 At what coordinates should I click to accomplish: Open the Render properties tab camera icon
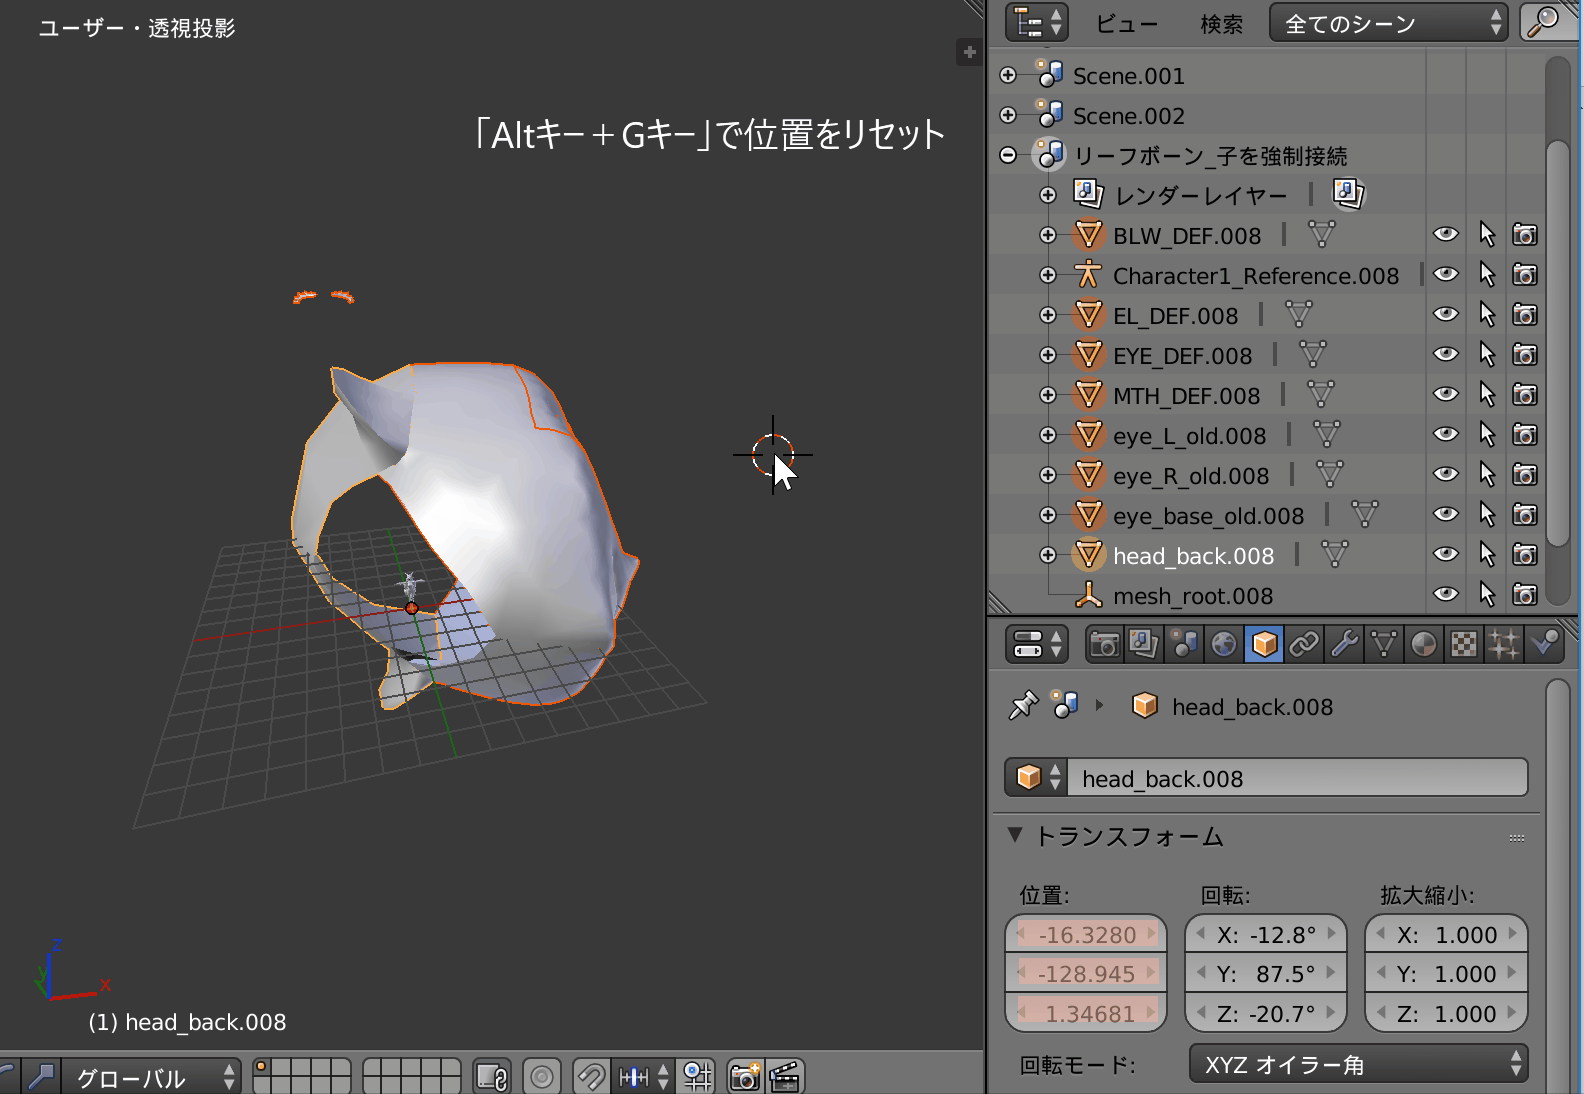pyautogui.click(x=1104, y=645)
